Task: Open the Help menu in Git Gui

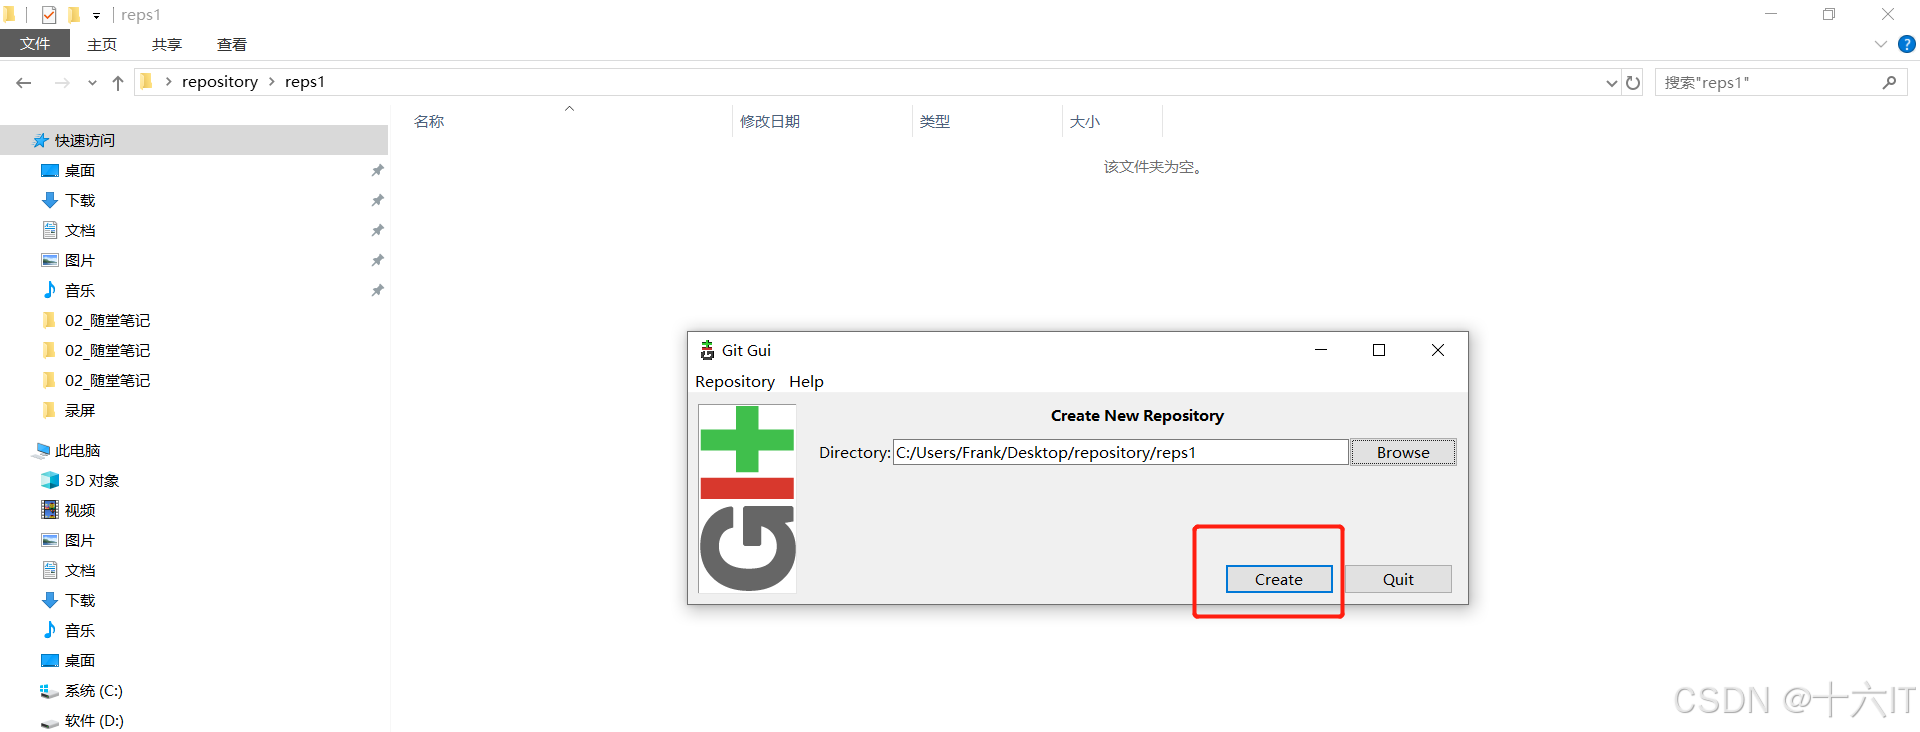Action: pos(806,381)
